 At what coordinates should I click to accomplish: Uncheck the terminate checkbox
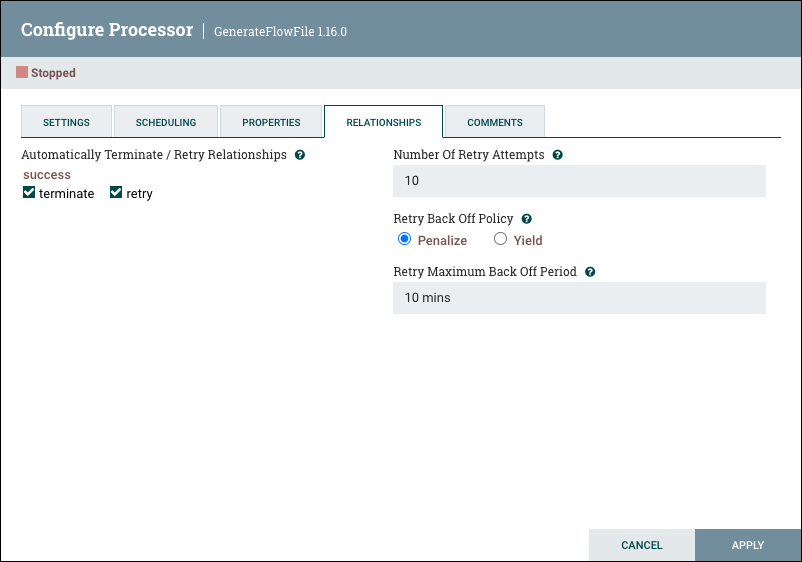tap(29, 193)
